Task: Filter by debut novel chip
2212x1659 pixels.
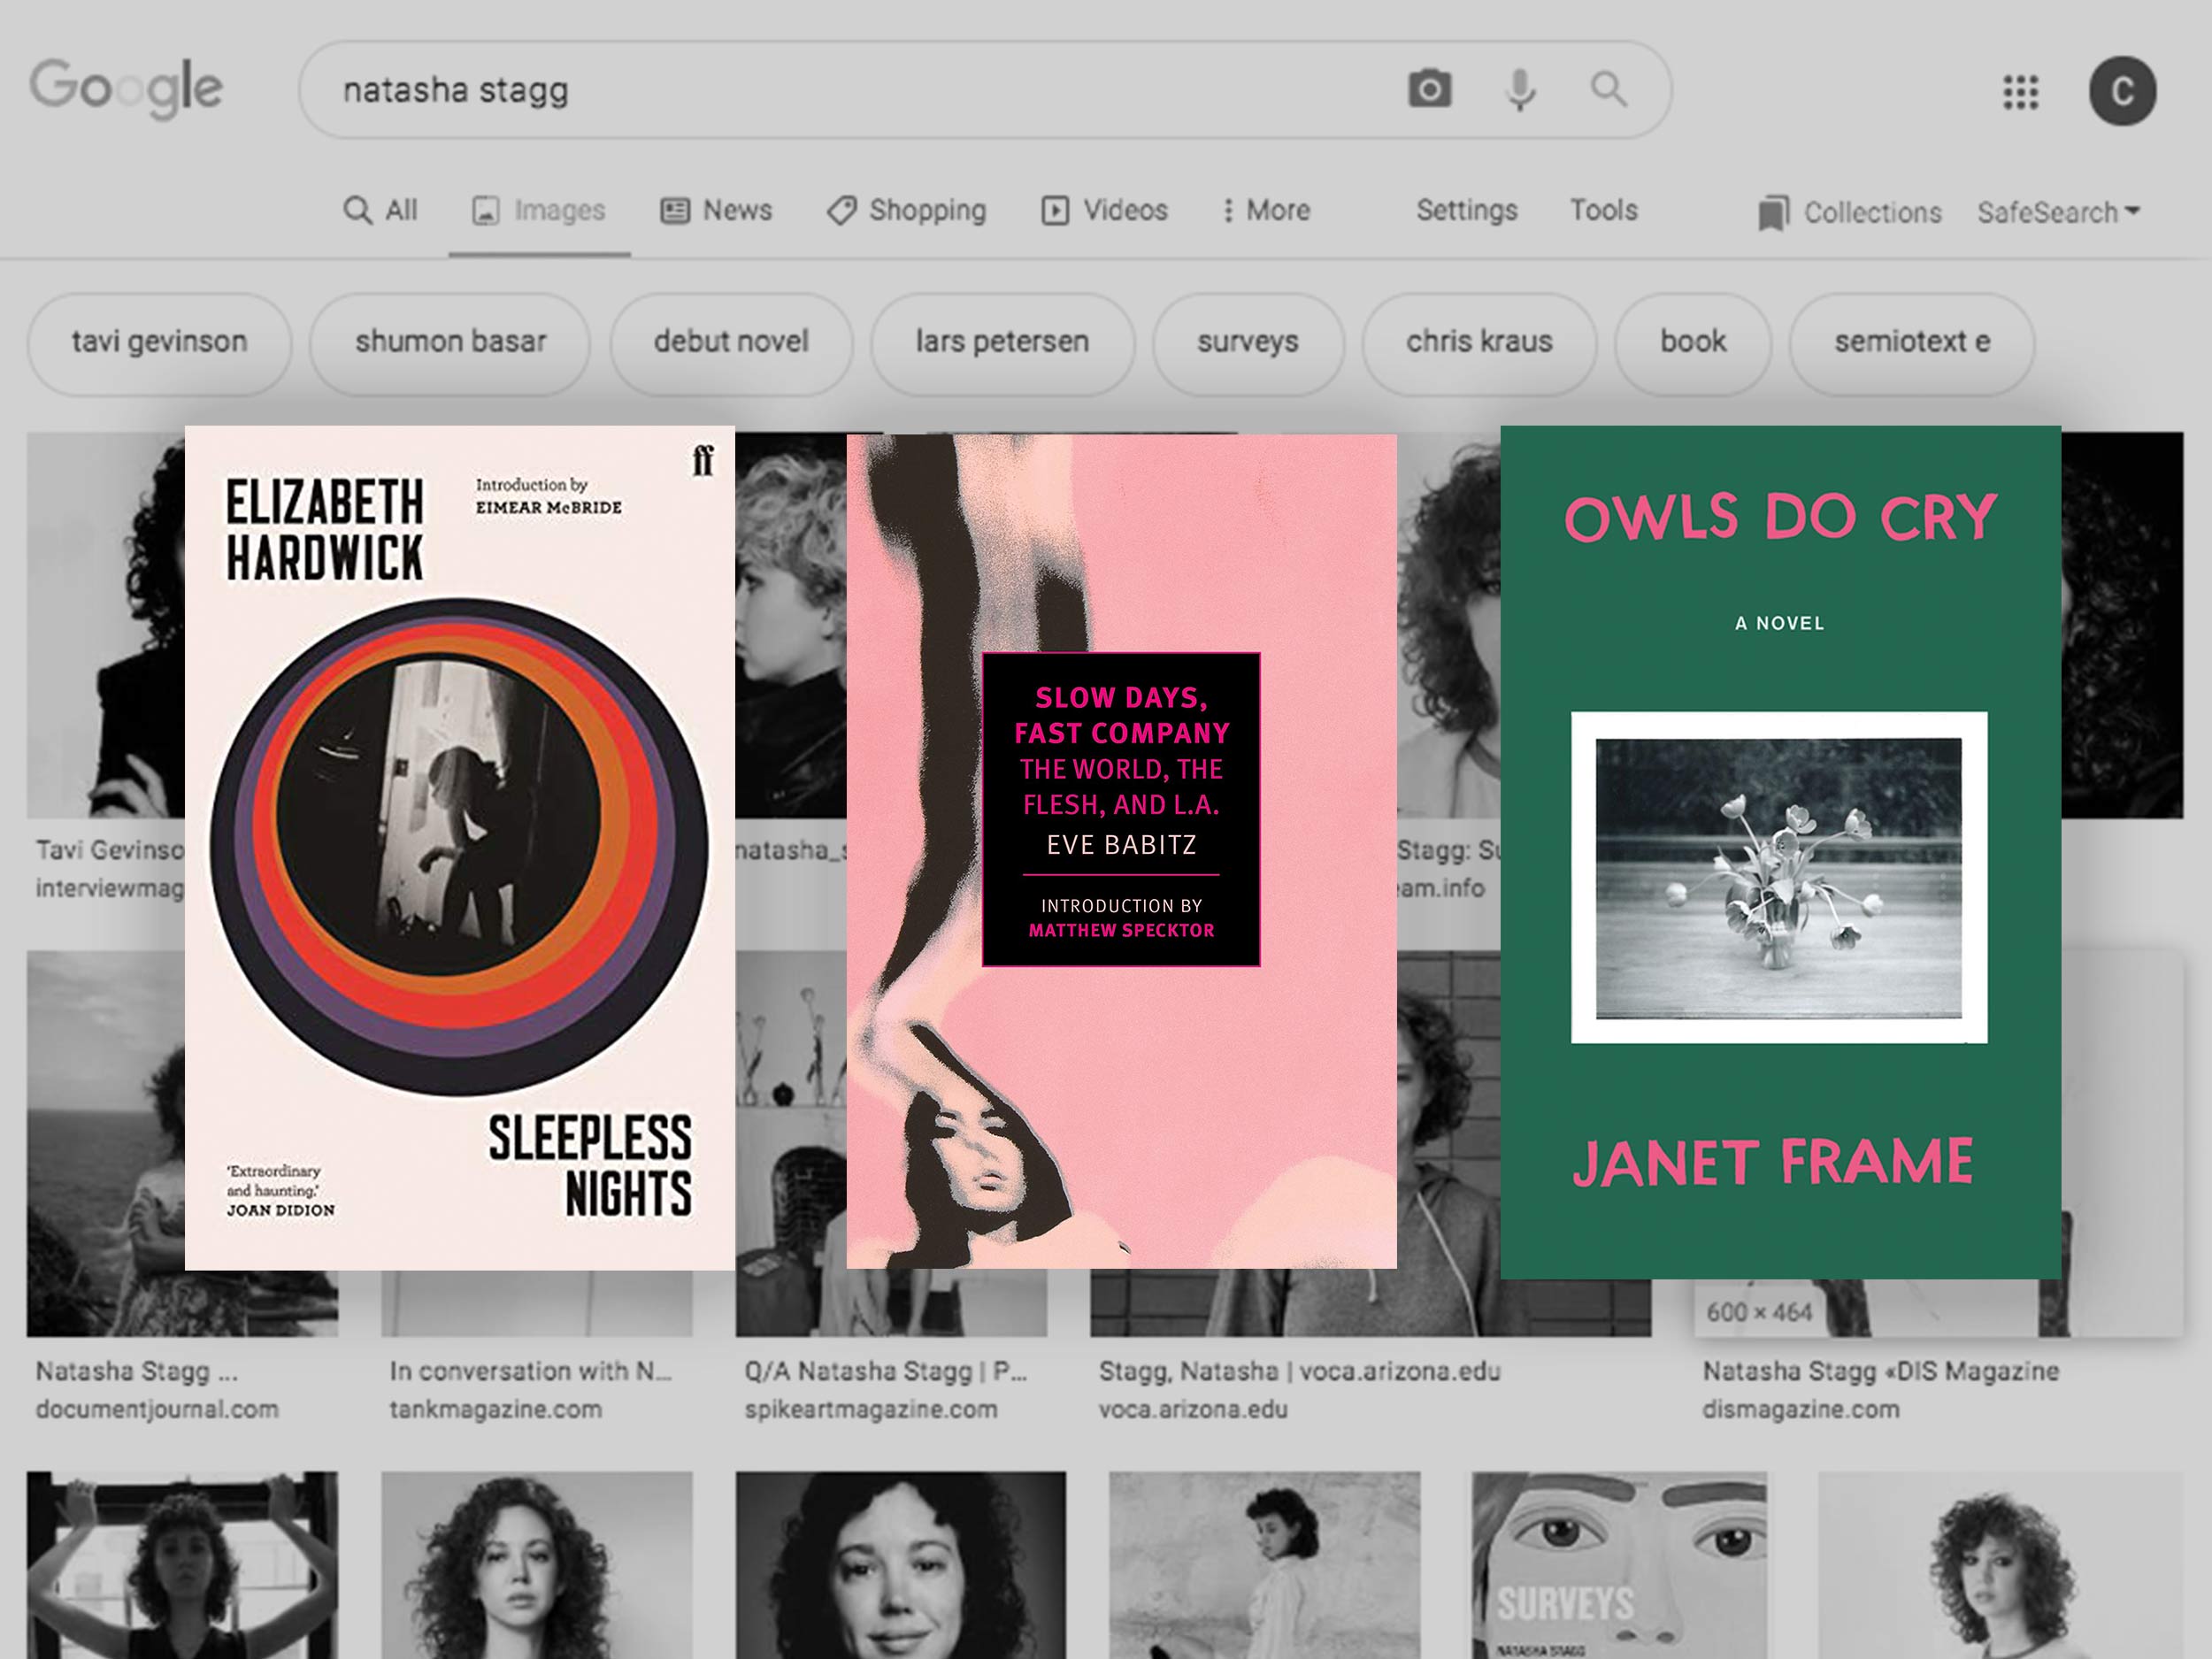Action: 731,343
